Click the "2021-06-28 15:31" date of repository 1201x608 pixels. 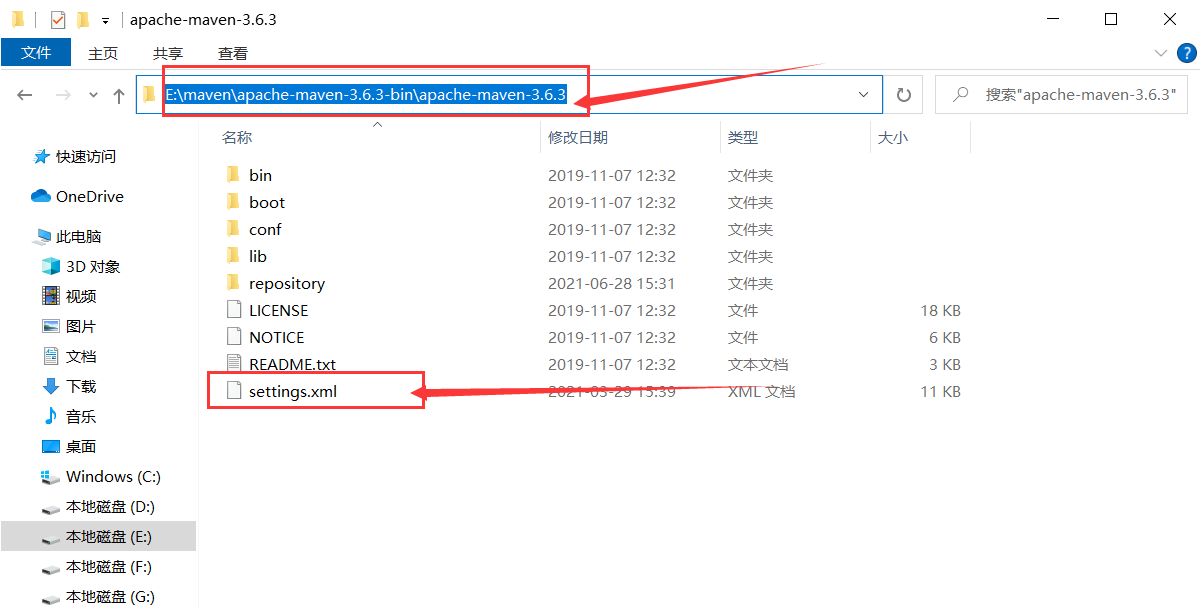point(612,283)
